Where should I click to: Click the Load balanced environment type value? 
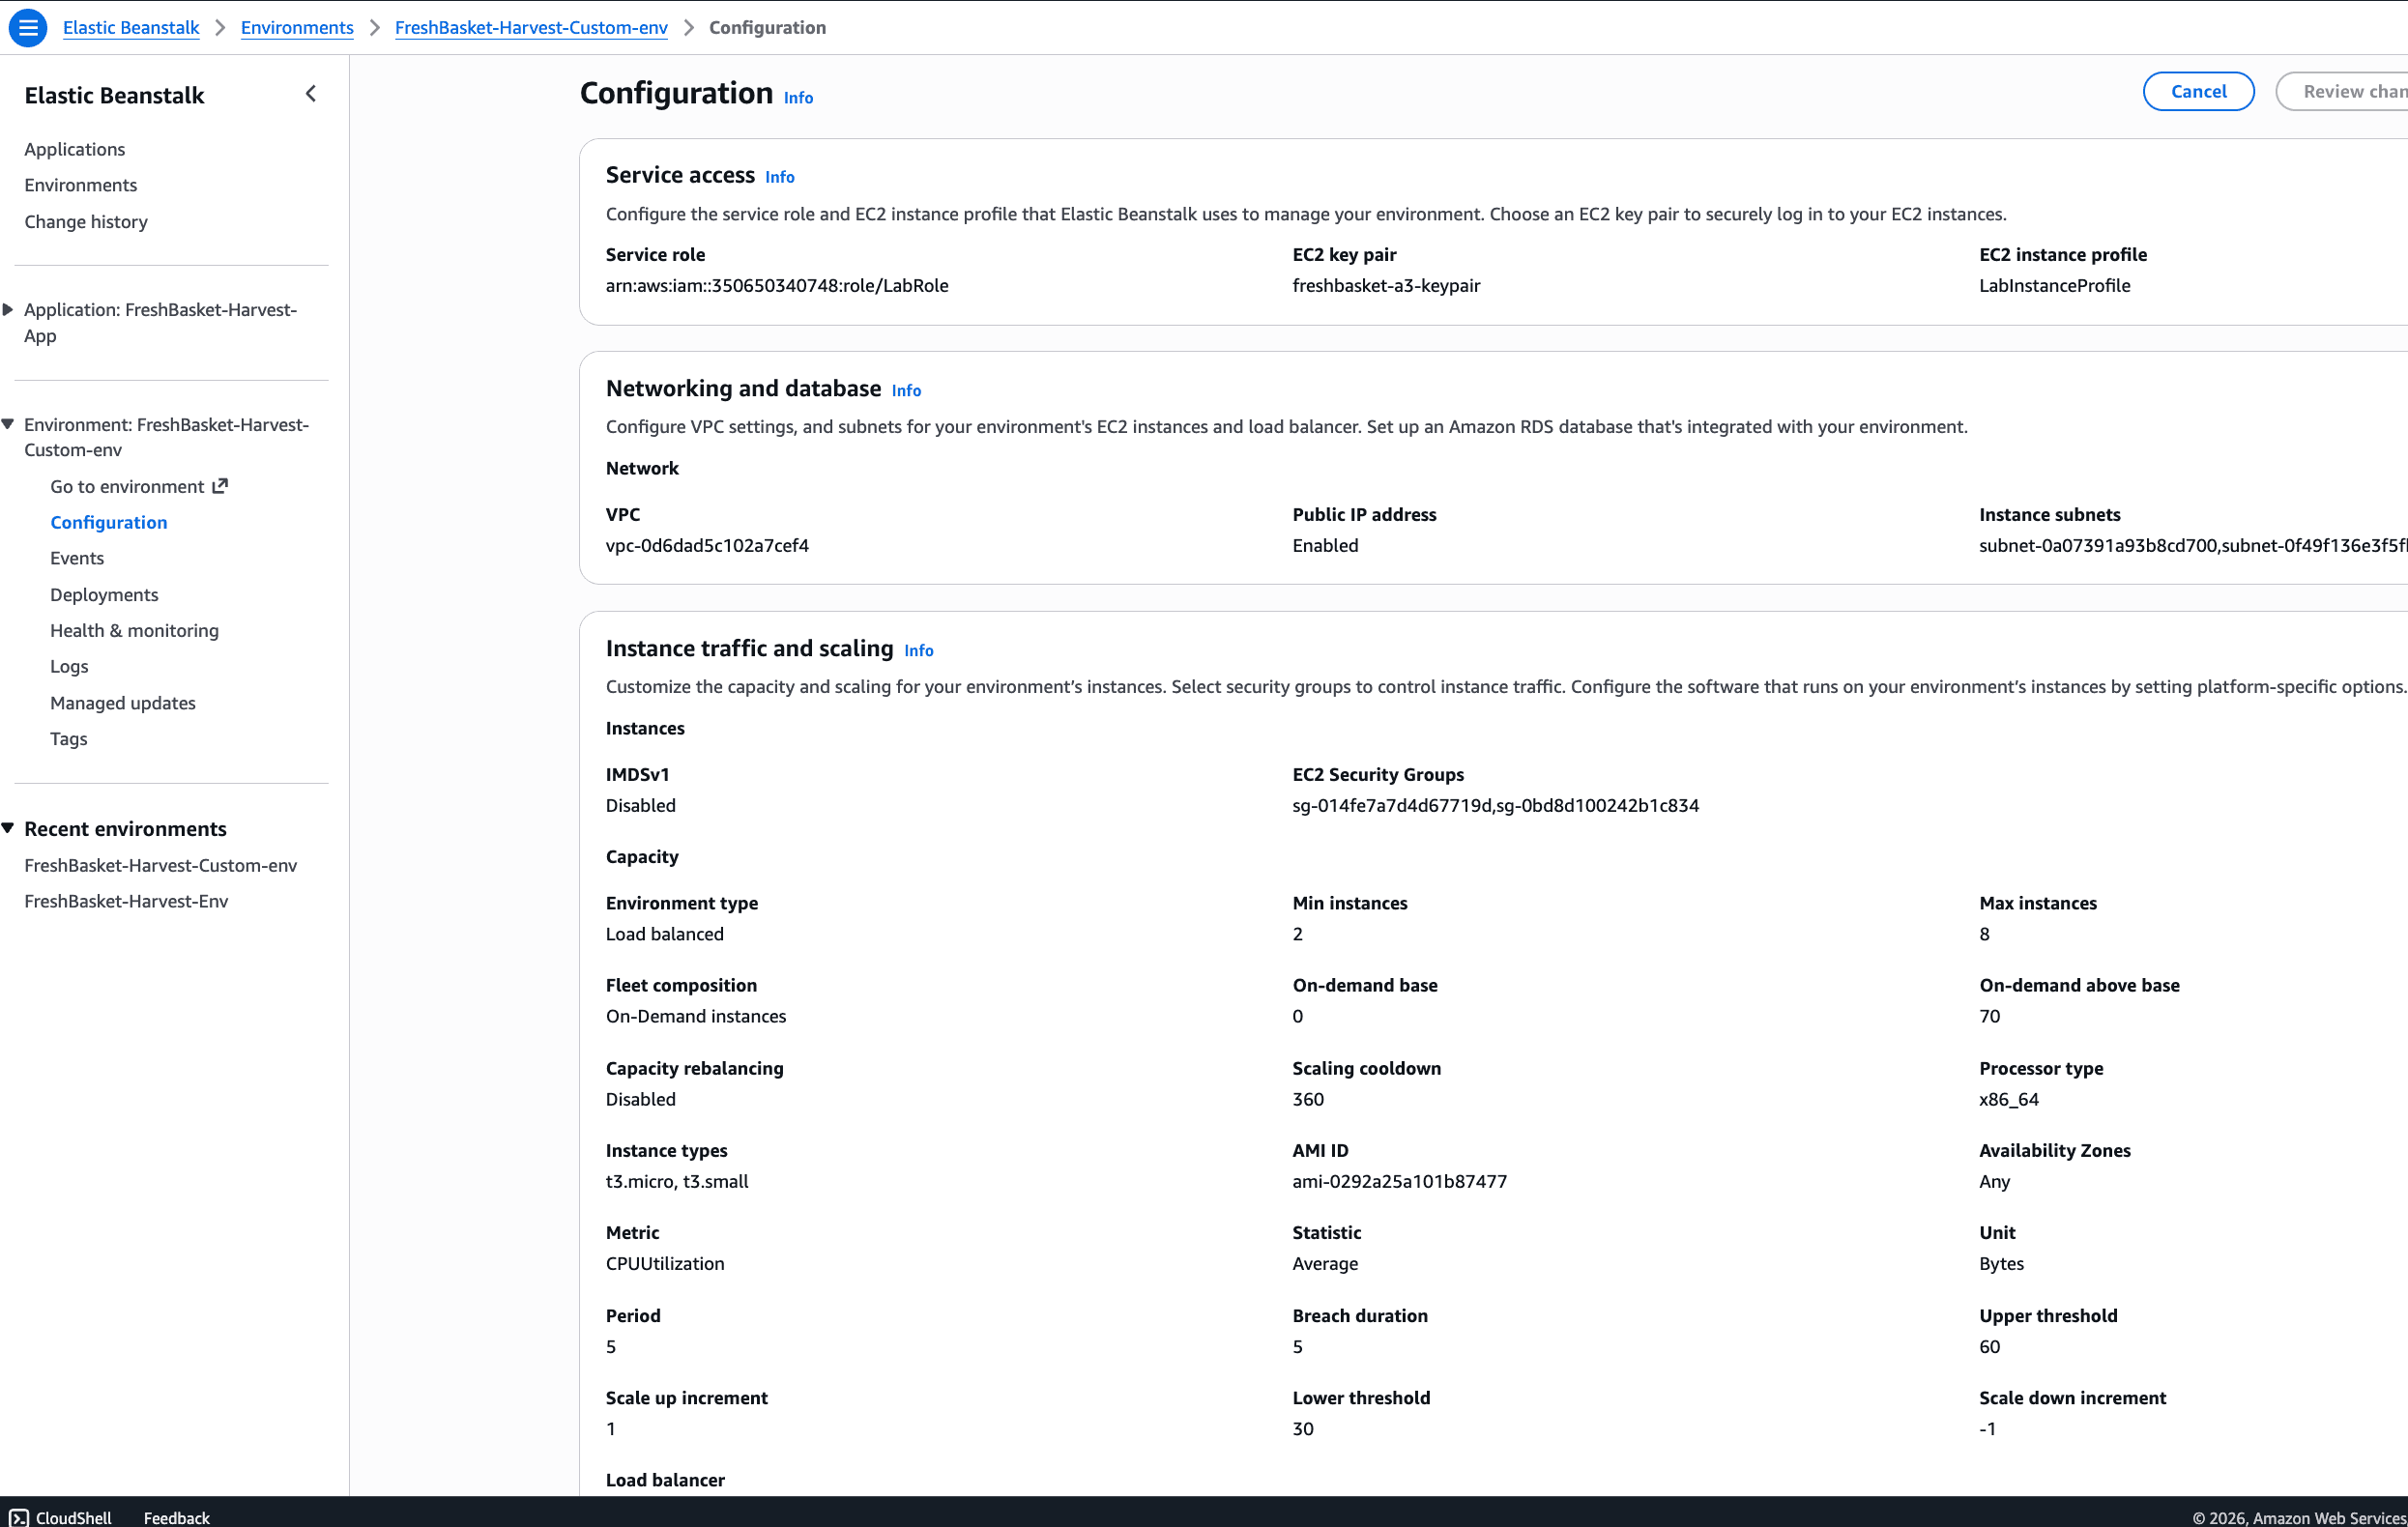(x=665, y=933)
